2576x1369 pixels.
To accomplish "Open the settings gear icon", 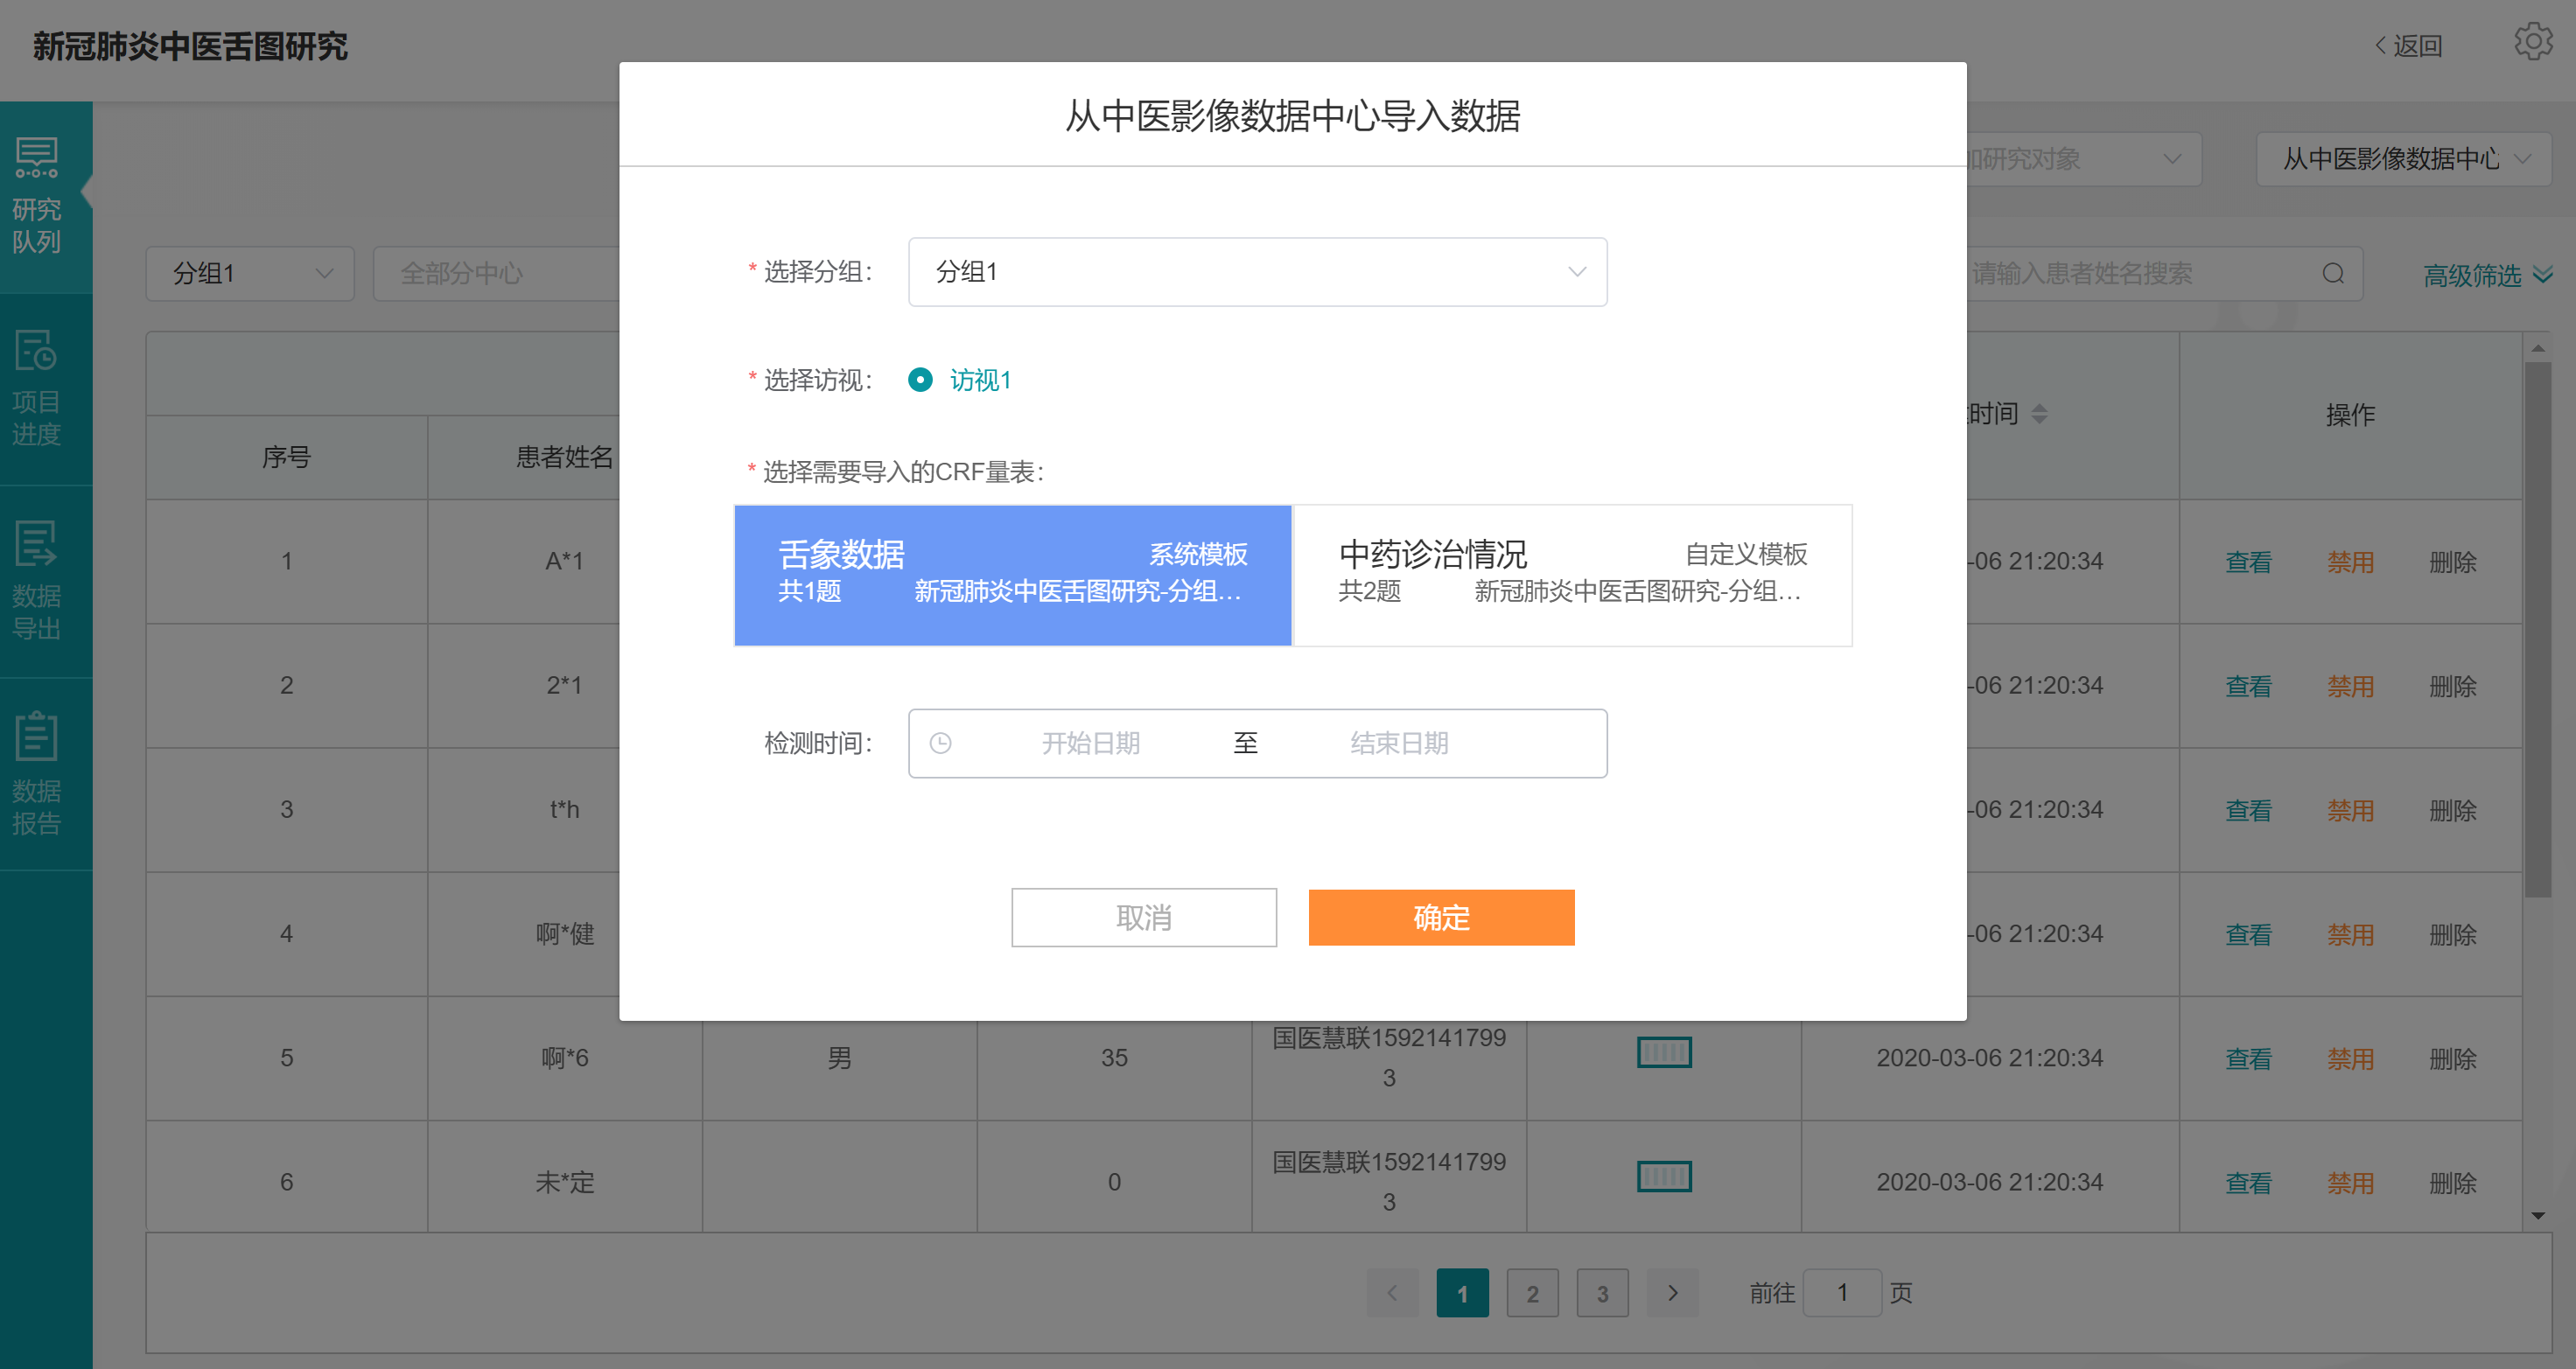I will tap(2532, 42).
